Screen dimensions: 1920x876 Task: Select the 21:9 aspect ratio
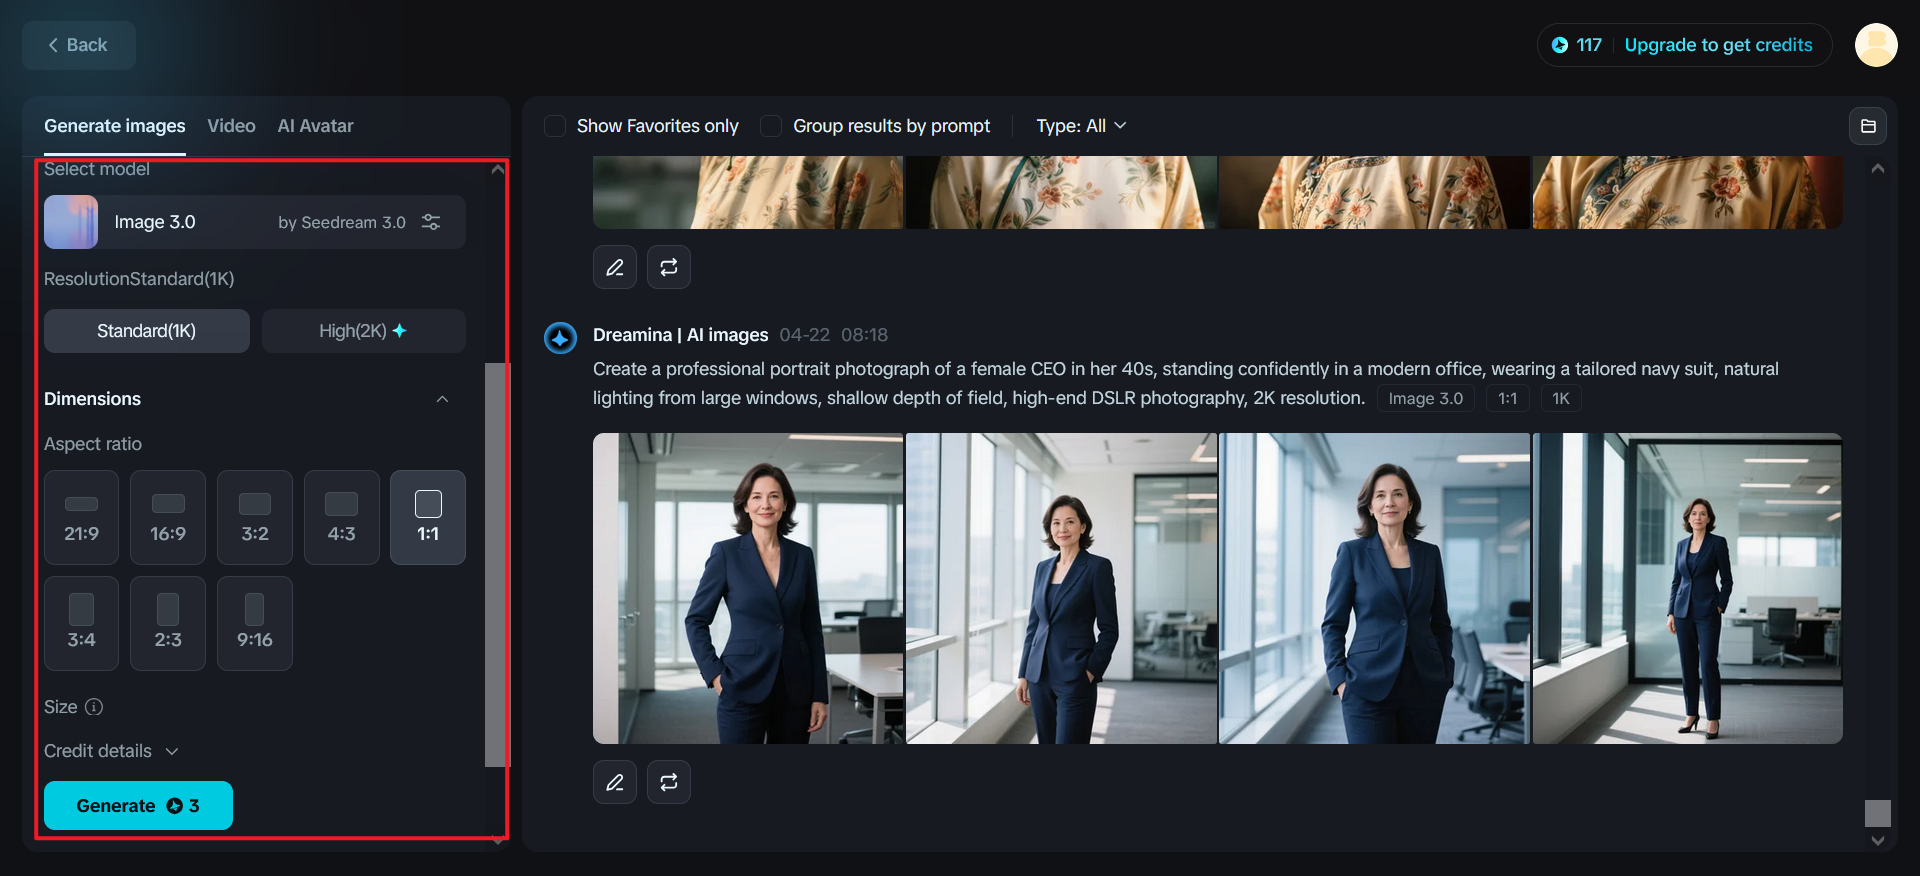click(x=81, y=518)
